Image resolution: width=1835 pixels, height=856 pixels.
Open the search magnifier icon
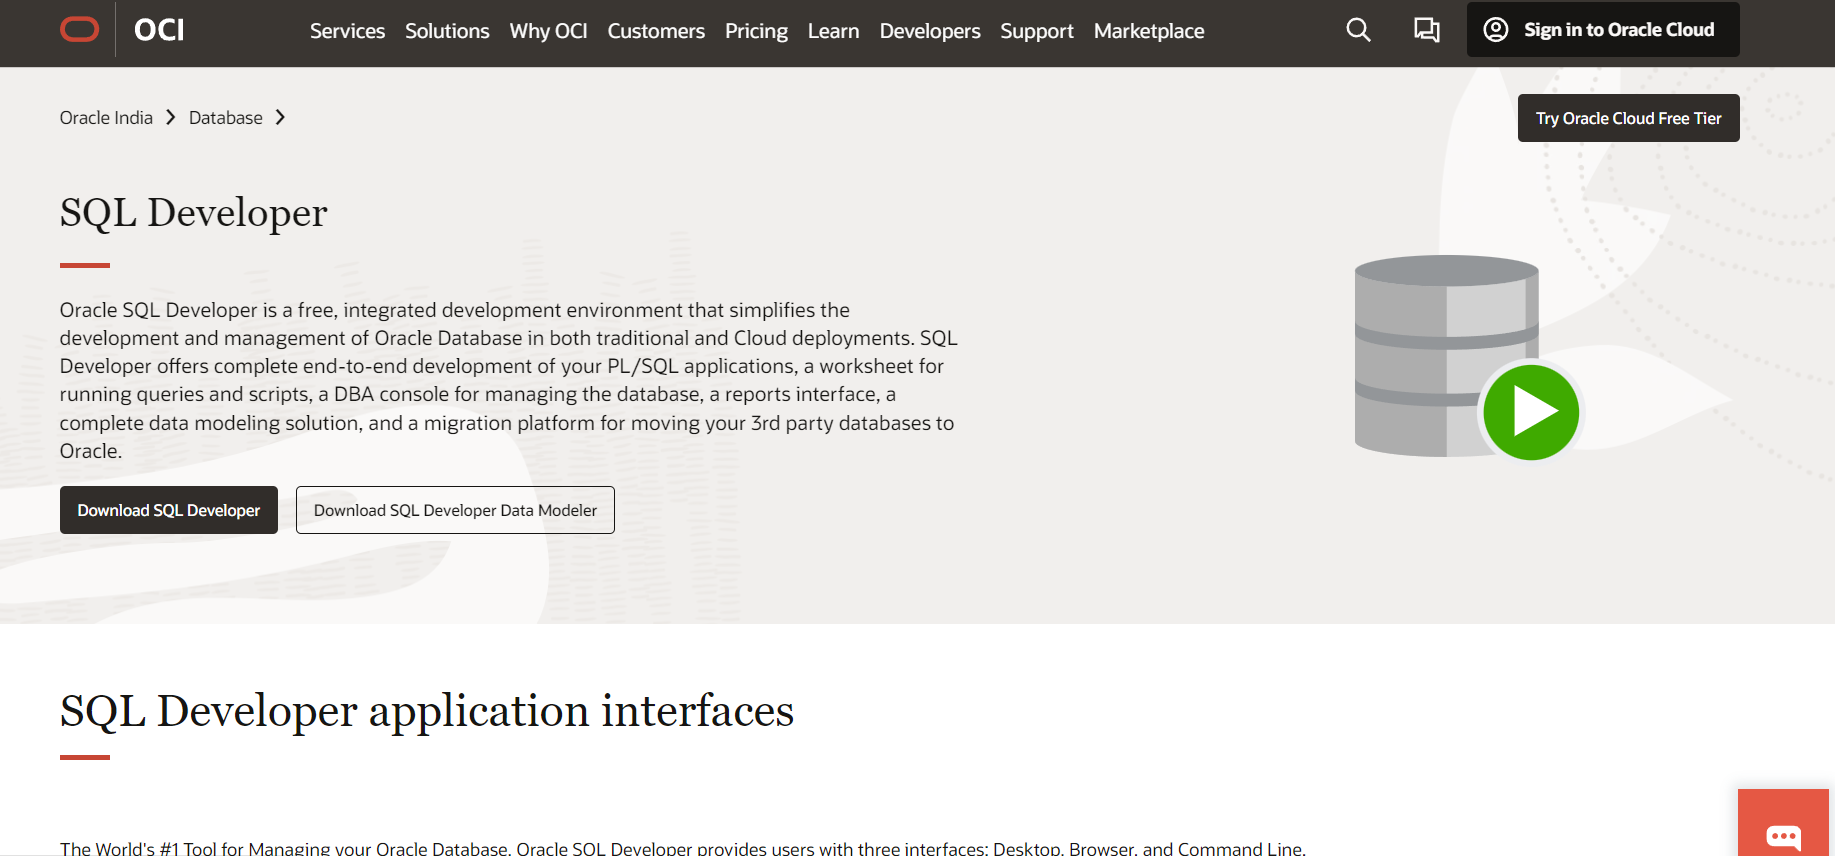(1358, 30)
